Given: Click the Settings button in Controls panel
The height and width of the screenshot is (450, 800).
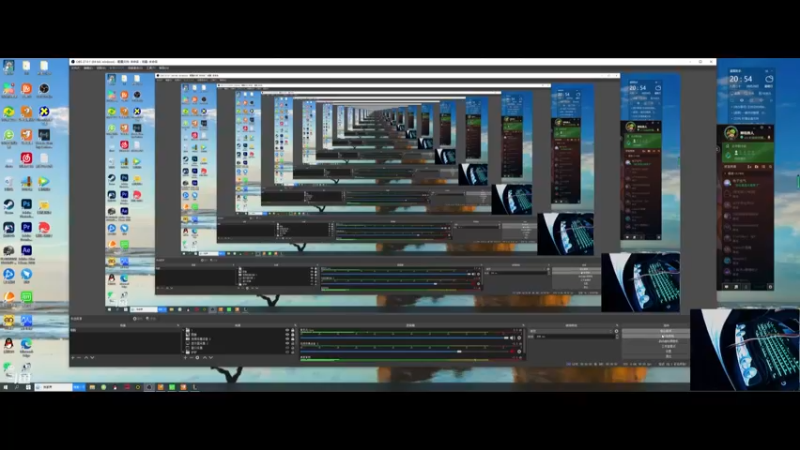Looking at the screenshot, I should (655, 351).
